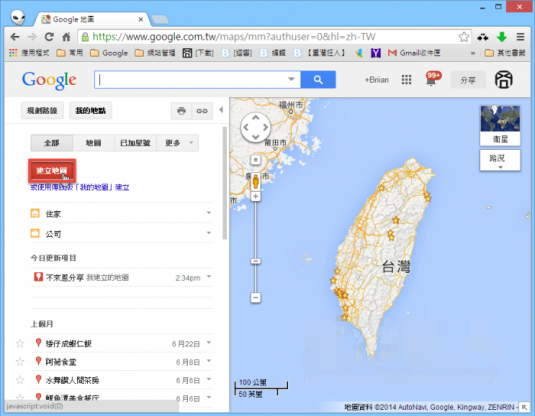
Task: Open the +Brian profile link
Action: click(x=377, y=80)
